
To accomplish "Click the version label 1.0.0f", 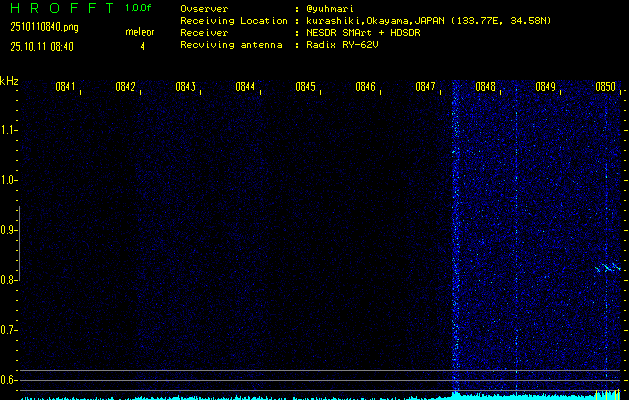I will pyautogui.click(x=138, y=8).
